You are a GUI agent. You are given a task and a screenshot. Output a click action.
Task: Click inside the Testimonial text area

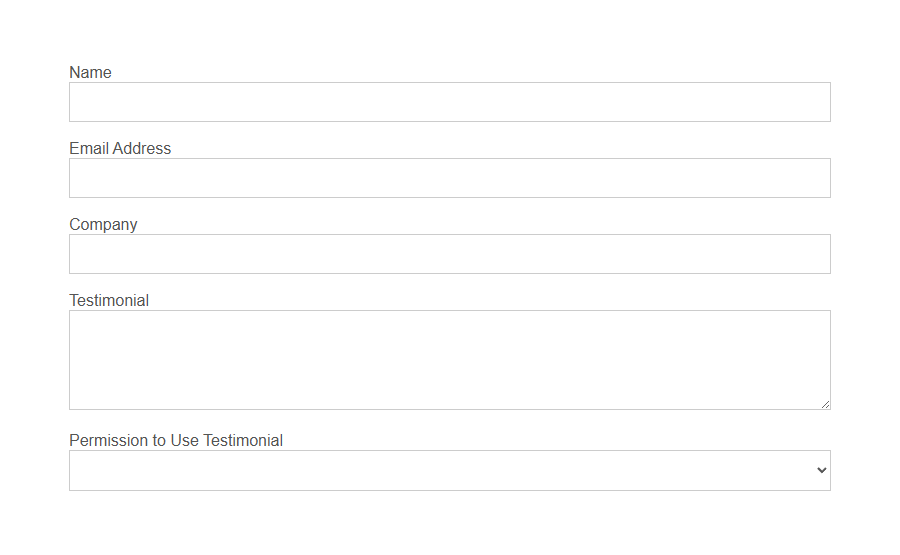[449, 360]
